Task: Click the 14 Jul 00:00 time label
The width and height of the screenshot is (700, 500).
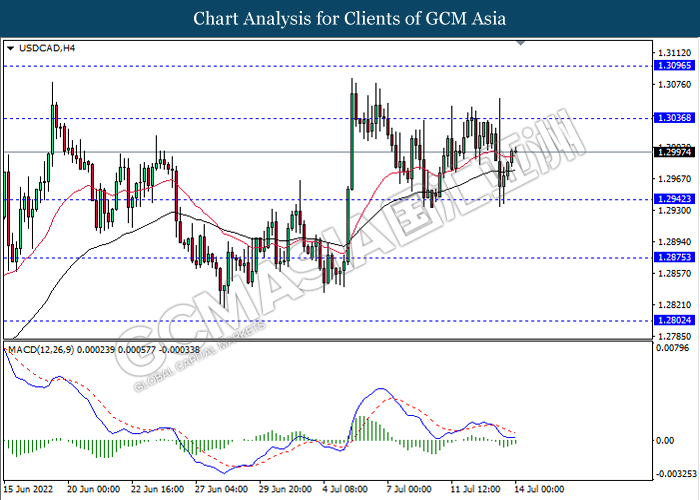Action: [539, 489]
